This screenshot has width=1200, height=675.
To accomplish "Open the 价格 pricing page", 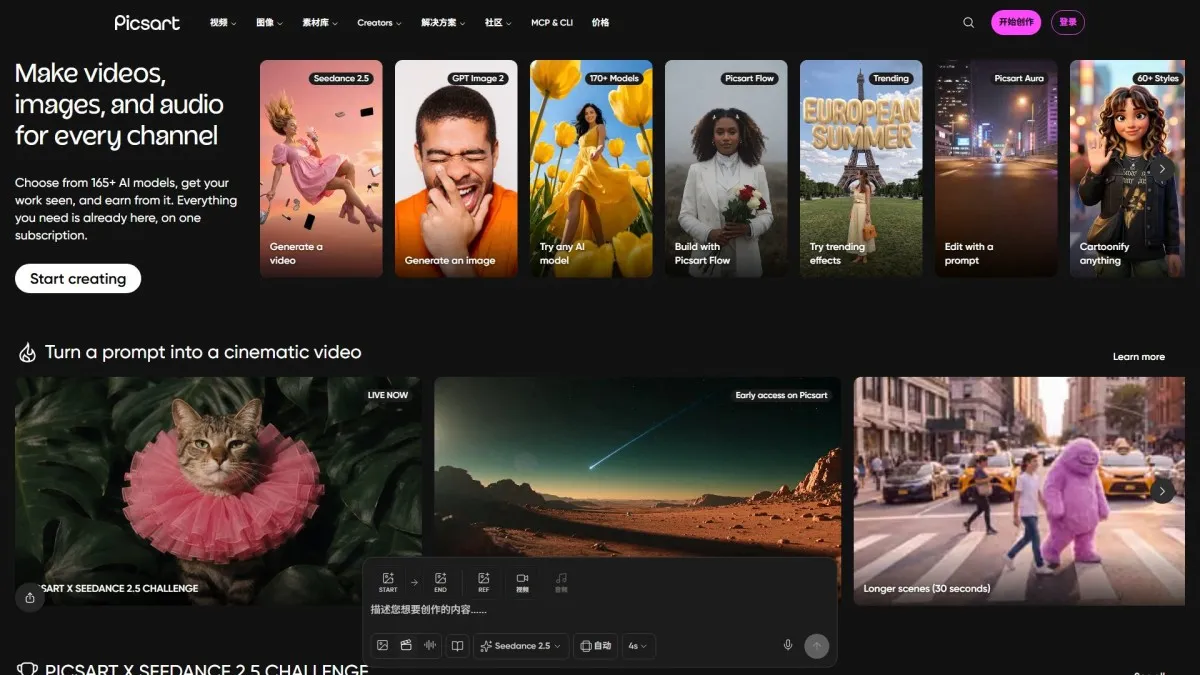I will pyautogui.click(x=600, y=22).
